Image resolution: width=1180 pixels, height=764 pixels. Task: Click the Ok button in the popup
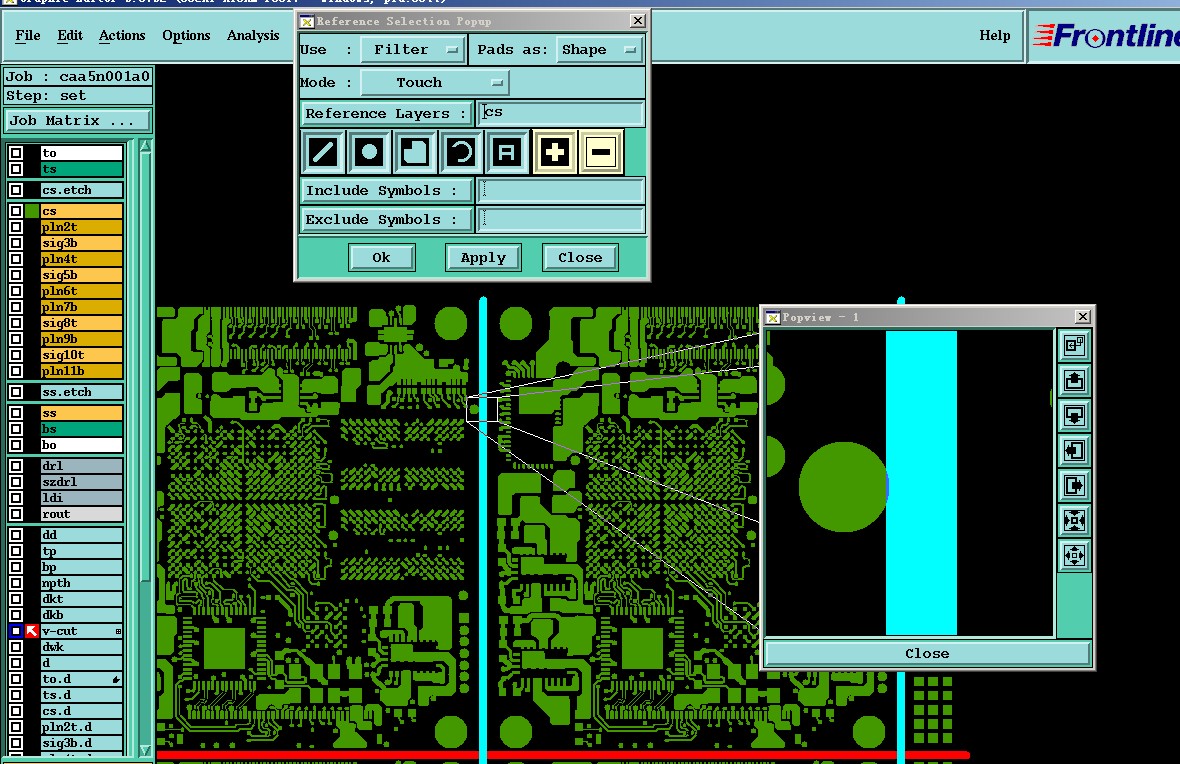[x=382, y=257]
